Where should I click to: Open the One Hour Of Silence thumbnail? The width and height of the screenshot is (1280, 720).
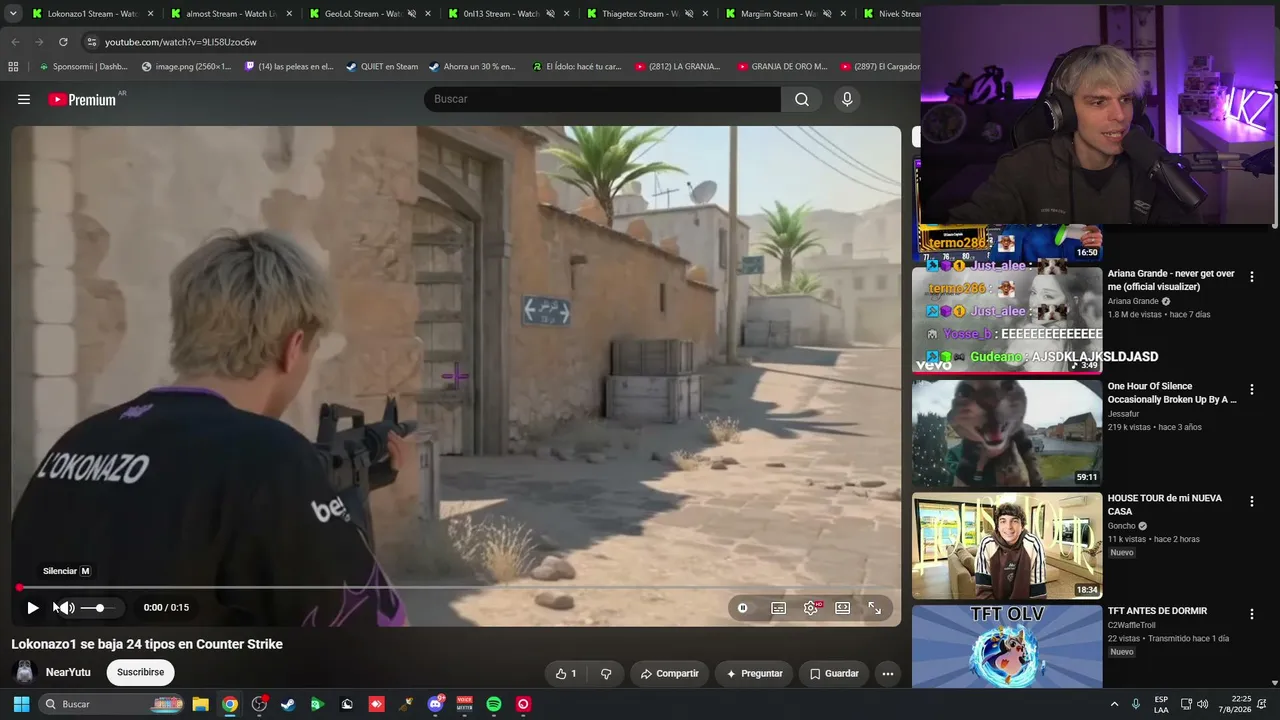coord(1007,433)
